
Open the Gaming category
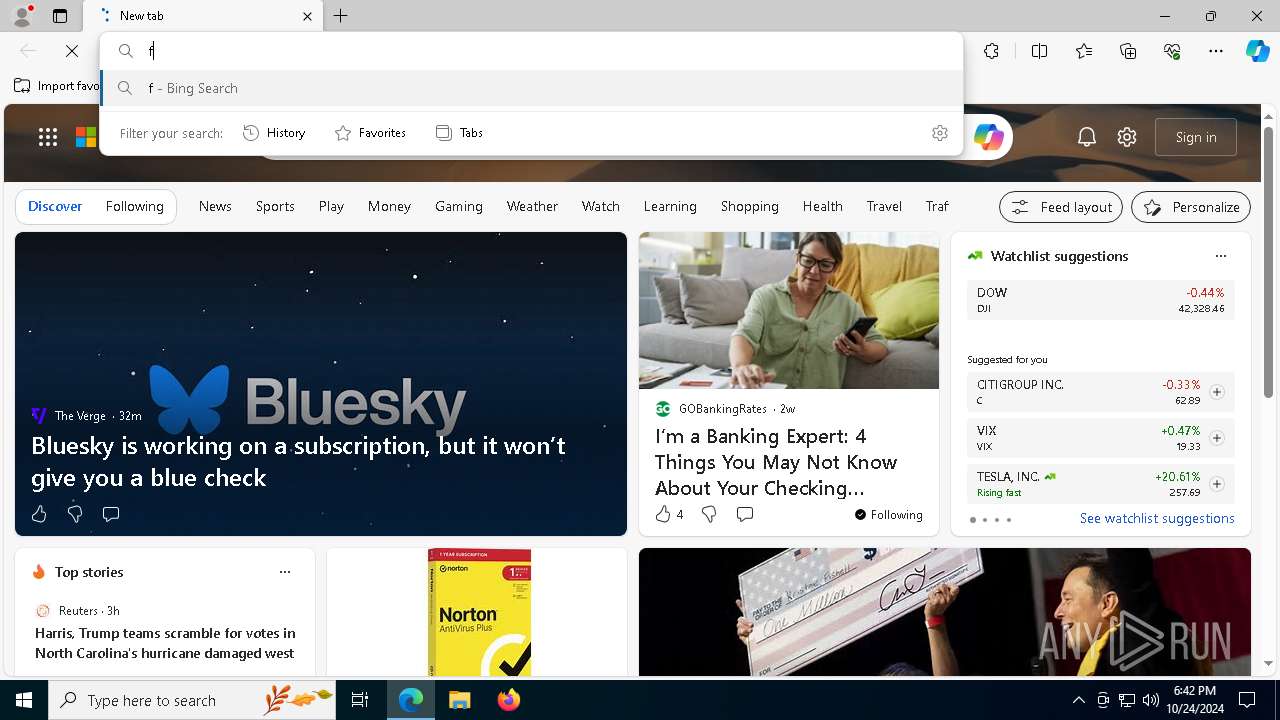tap(459, 206)
